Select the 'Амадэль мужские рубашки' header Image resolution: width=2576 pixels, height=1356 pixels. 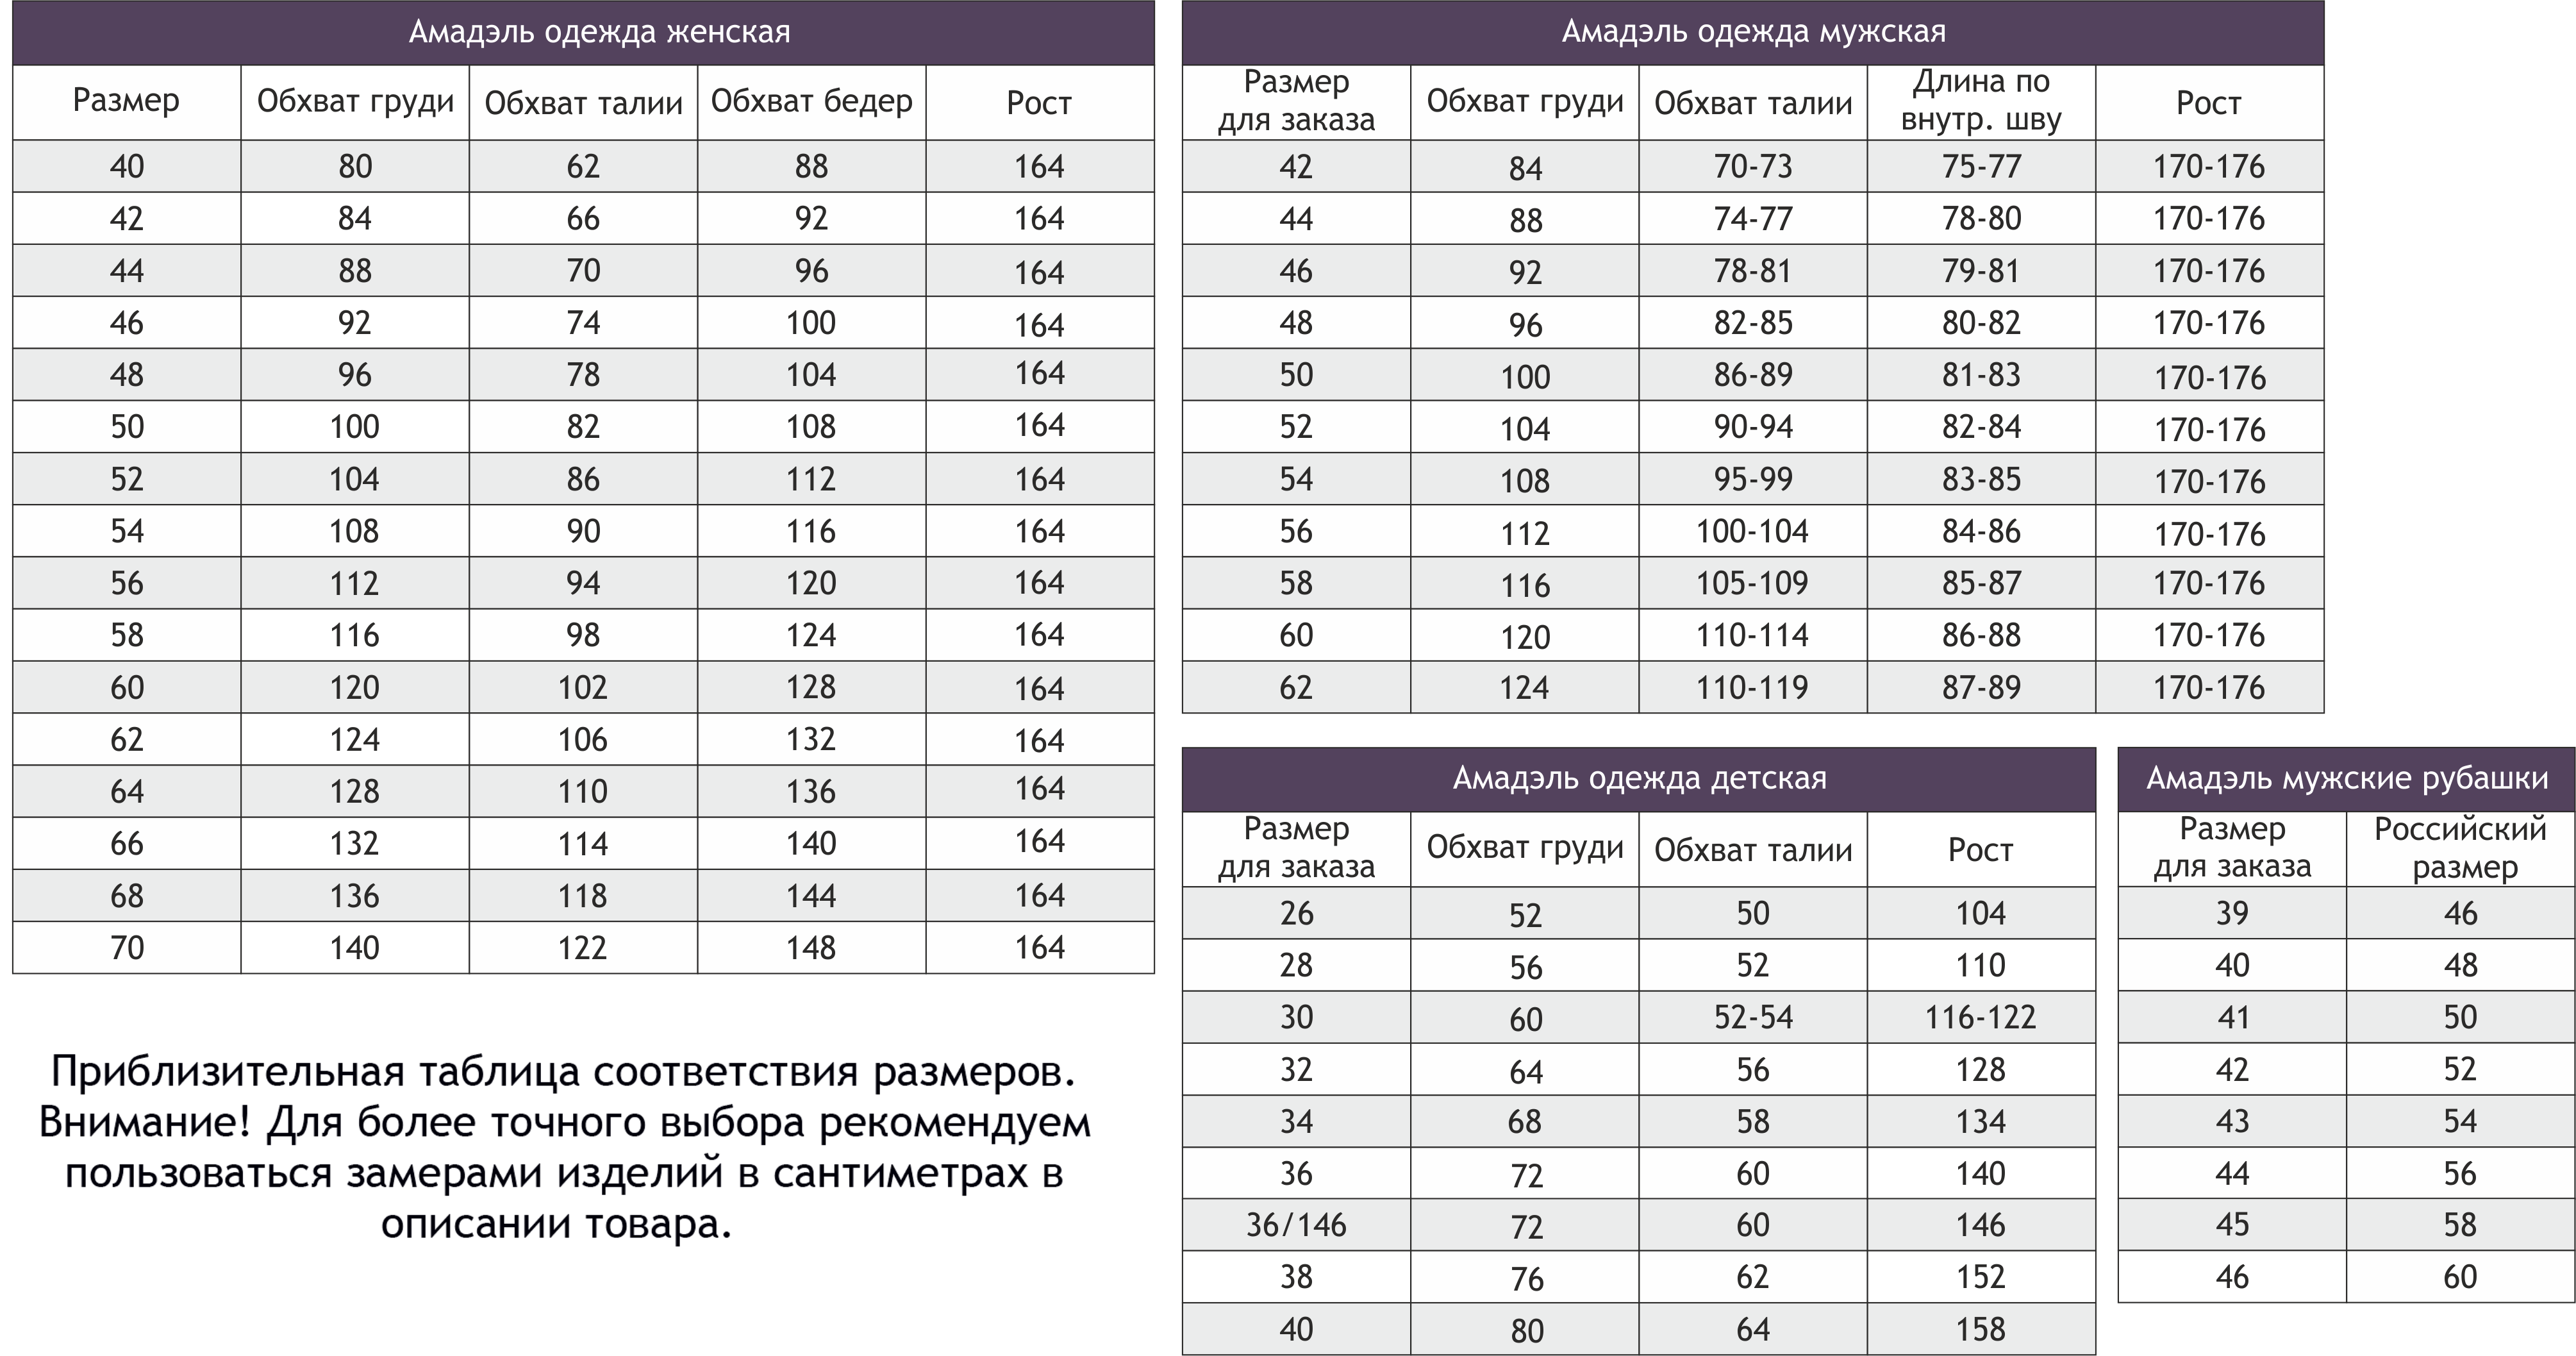(2347, 779)
